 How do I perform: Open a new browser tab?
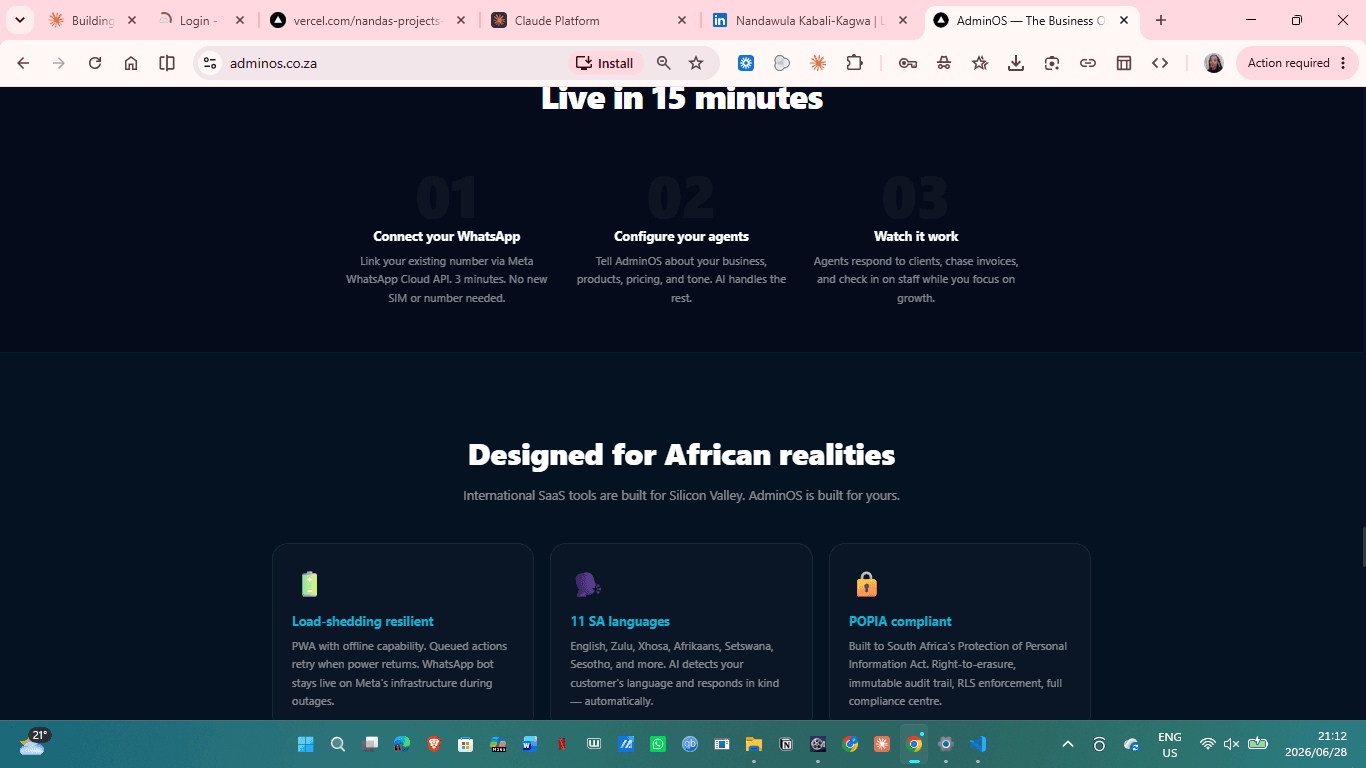(x=1161, y=20)
